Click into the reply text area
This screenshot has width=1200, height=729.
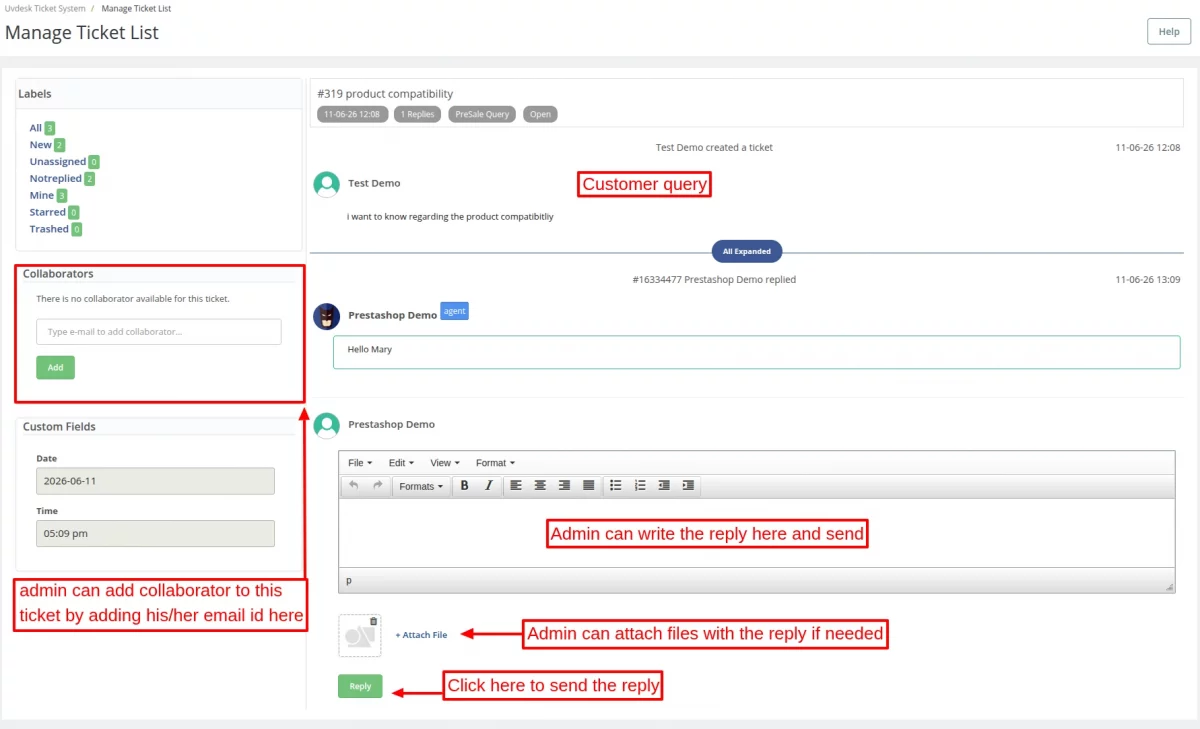[756, 533]
